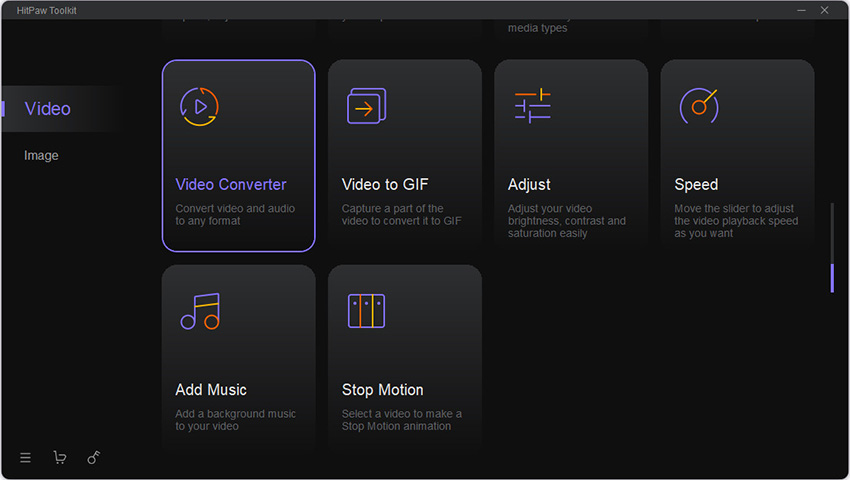The height and width of the screenshot is (480, 850).
Task: Click the Video to GIF arrow icon
Action: pyautogui.click(x=366, y=106)
